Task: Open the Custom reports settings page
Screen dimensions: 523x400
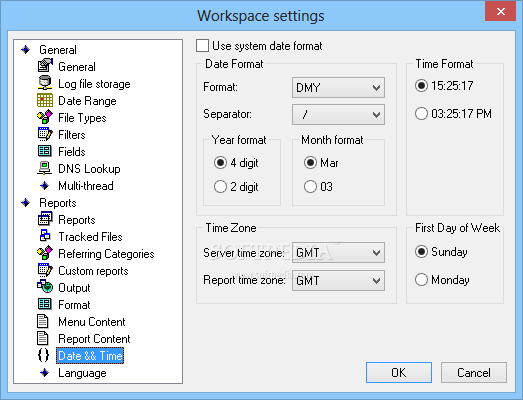Action: click(x=93, y=271)
